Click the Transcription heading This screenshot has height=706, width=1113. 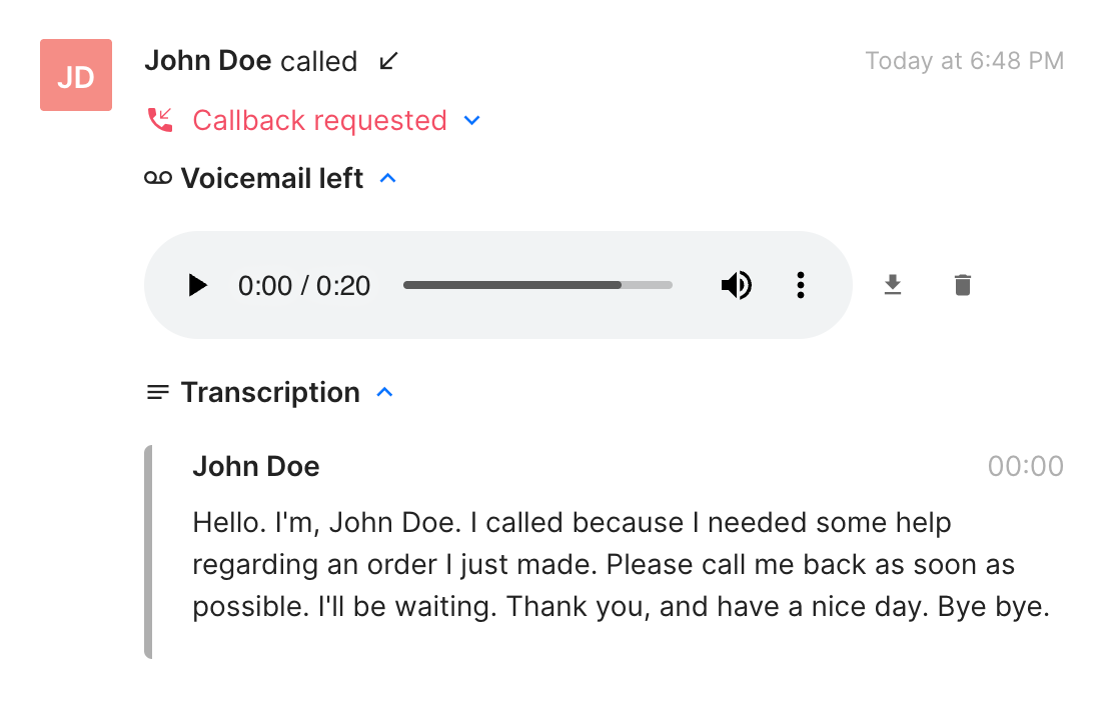270,392
